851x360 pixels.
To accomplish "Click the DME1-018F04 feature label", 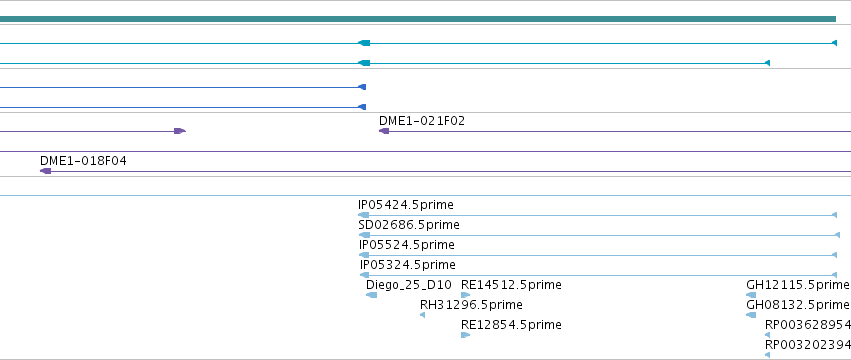I will coord(83,161).
